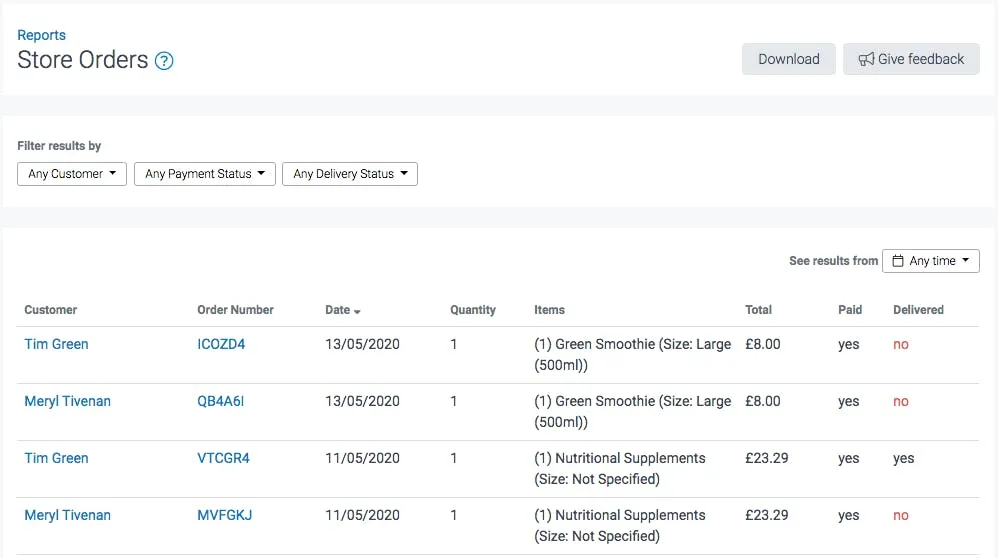
Task: Click paid status 'yes' for order QB4A6I
Action: click(848, 402)
